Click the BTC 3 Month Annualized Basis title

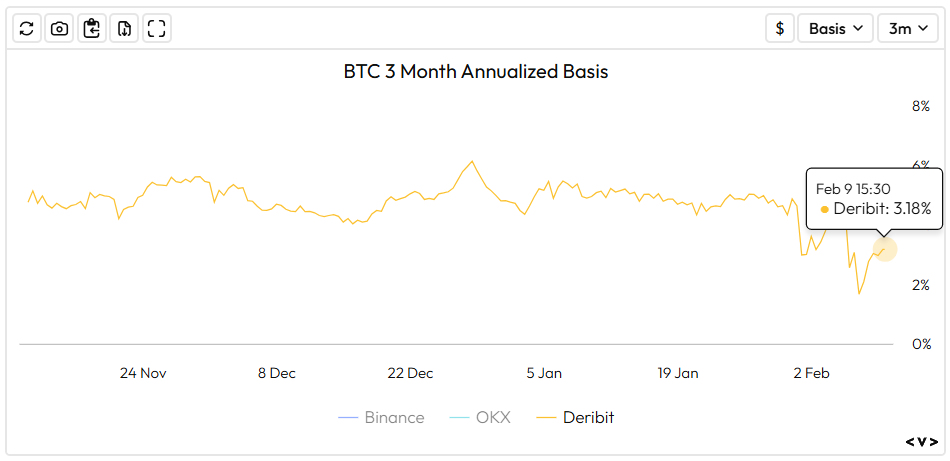[475, 72]
